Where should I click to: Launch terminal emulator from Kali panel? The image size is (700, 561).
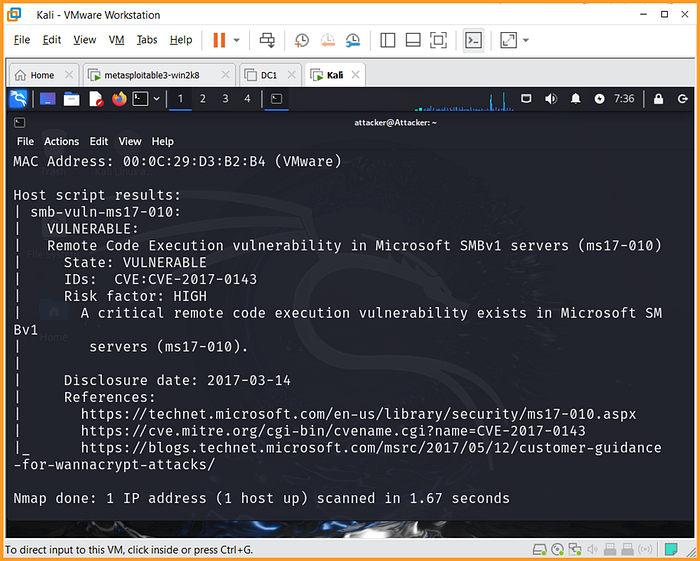(x=140, y=99)
